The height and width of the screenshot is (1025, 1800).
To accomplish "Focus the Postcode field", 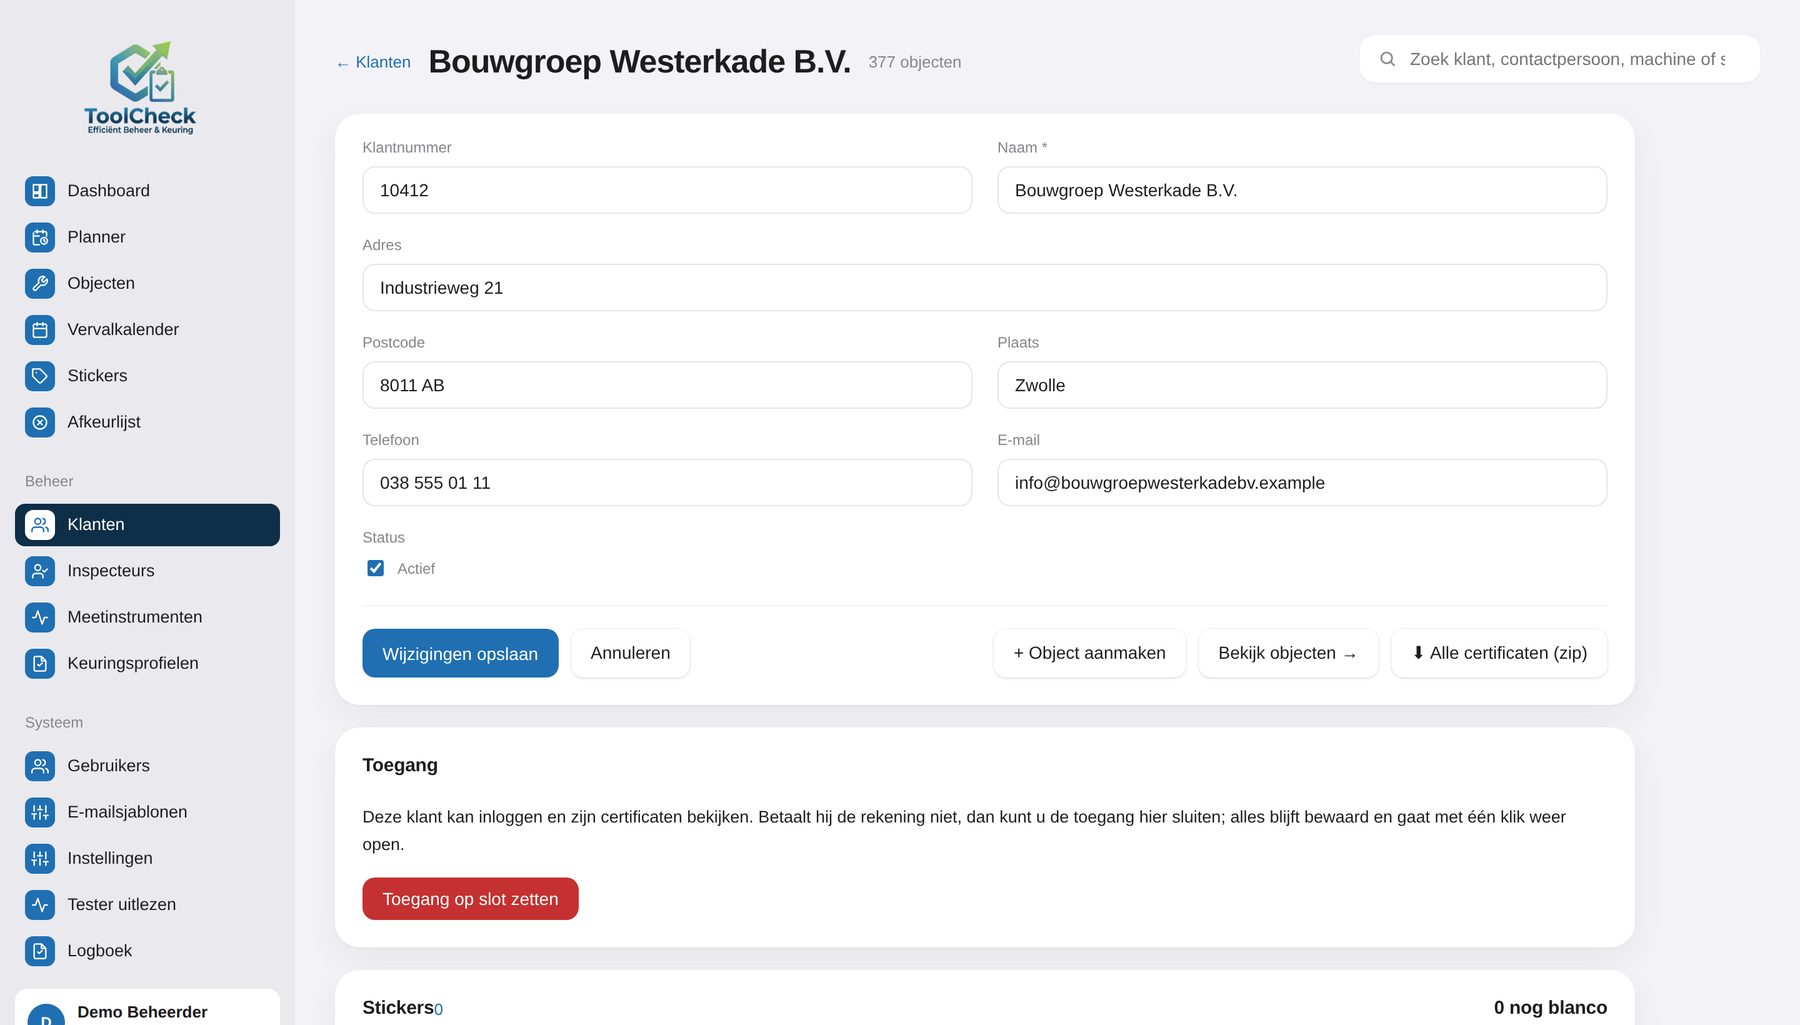I will click(x=667, y=385).
